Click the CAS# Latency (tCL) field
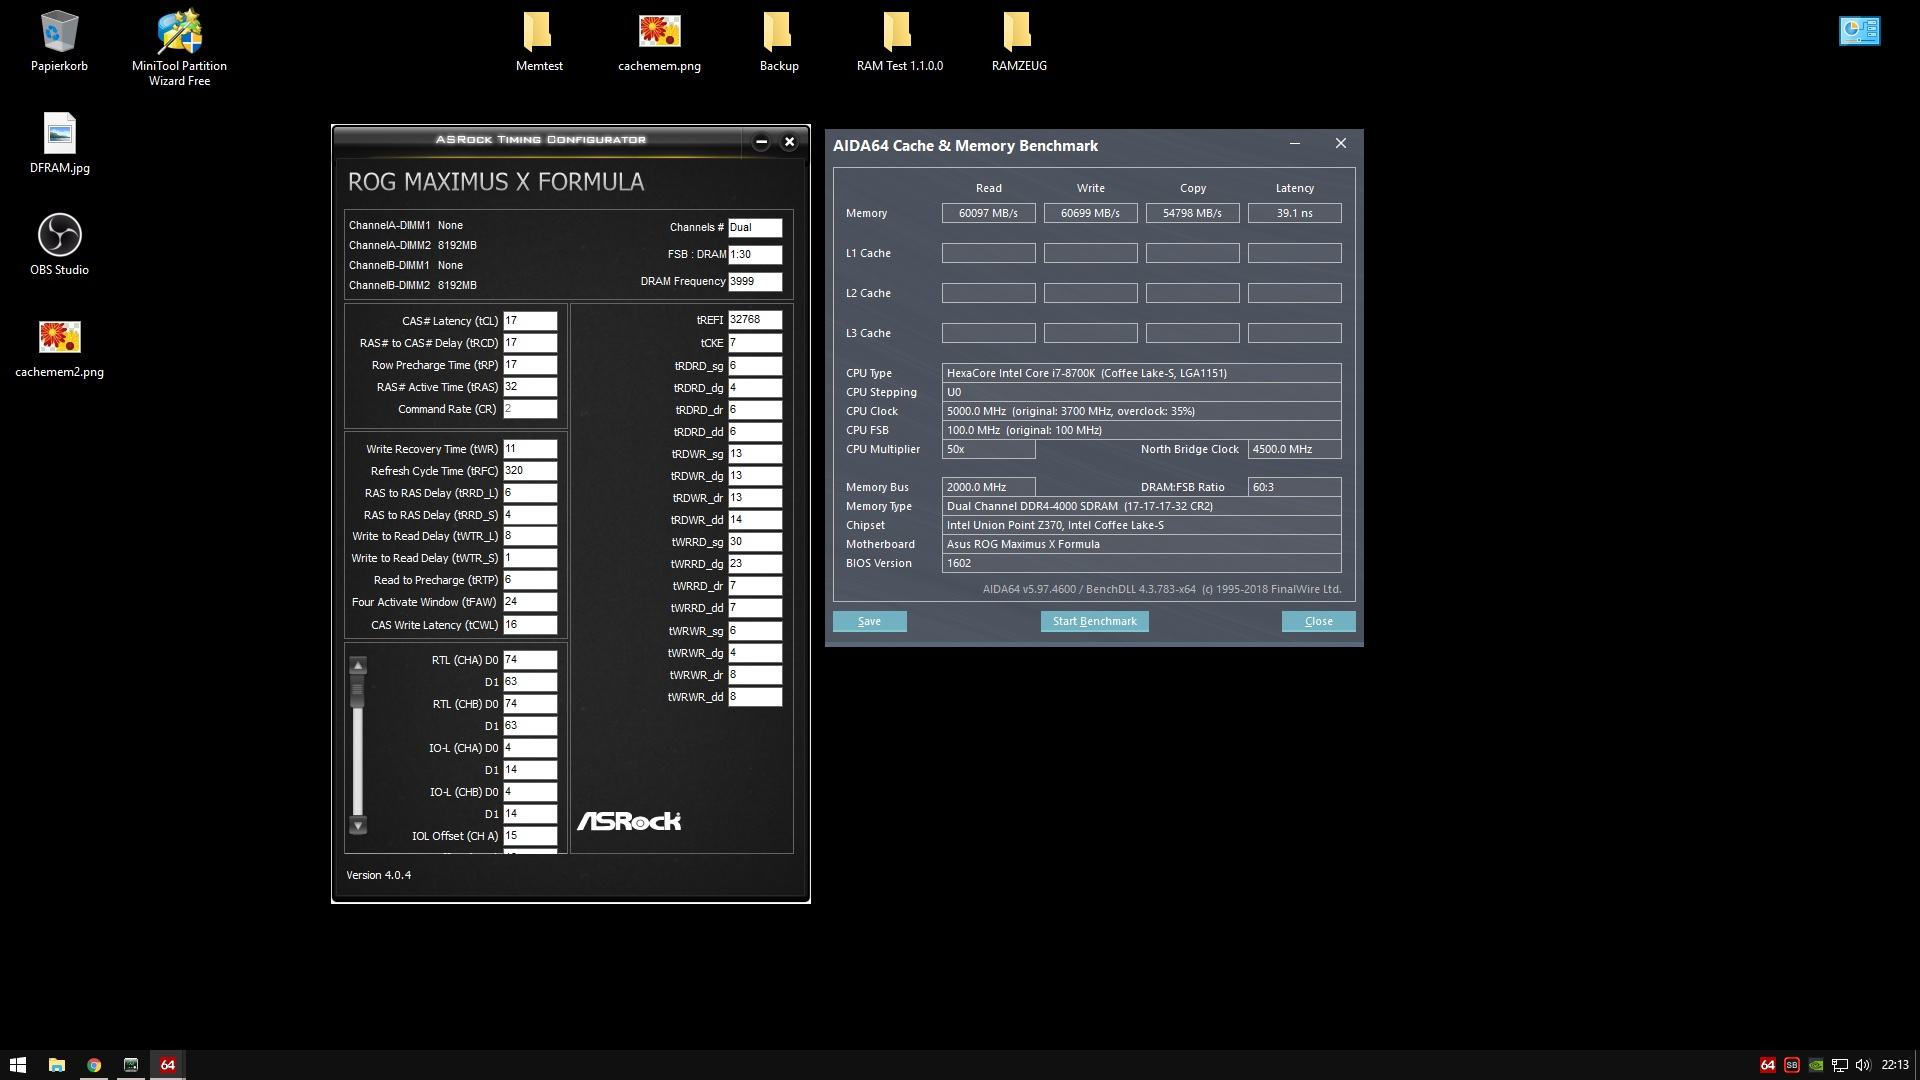This screenshot has width=1920, height=1080. (x=529, y=321)
